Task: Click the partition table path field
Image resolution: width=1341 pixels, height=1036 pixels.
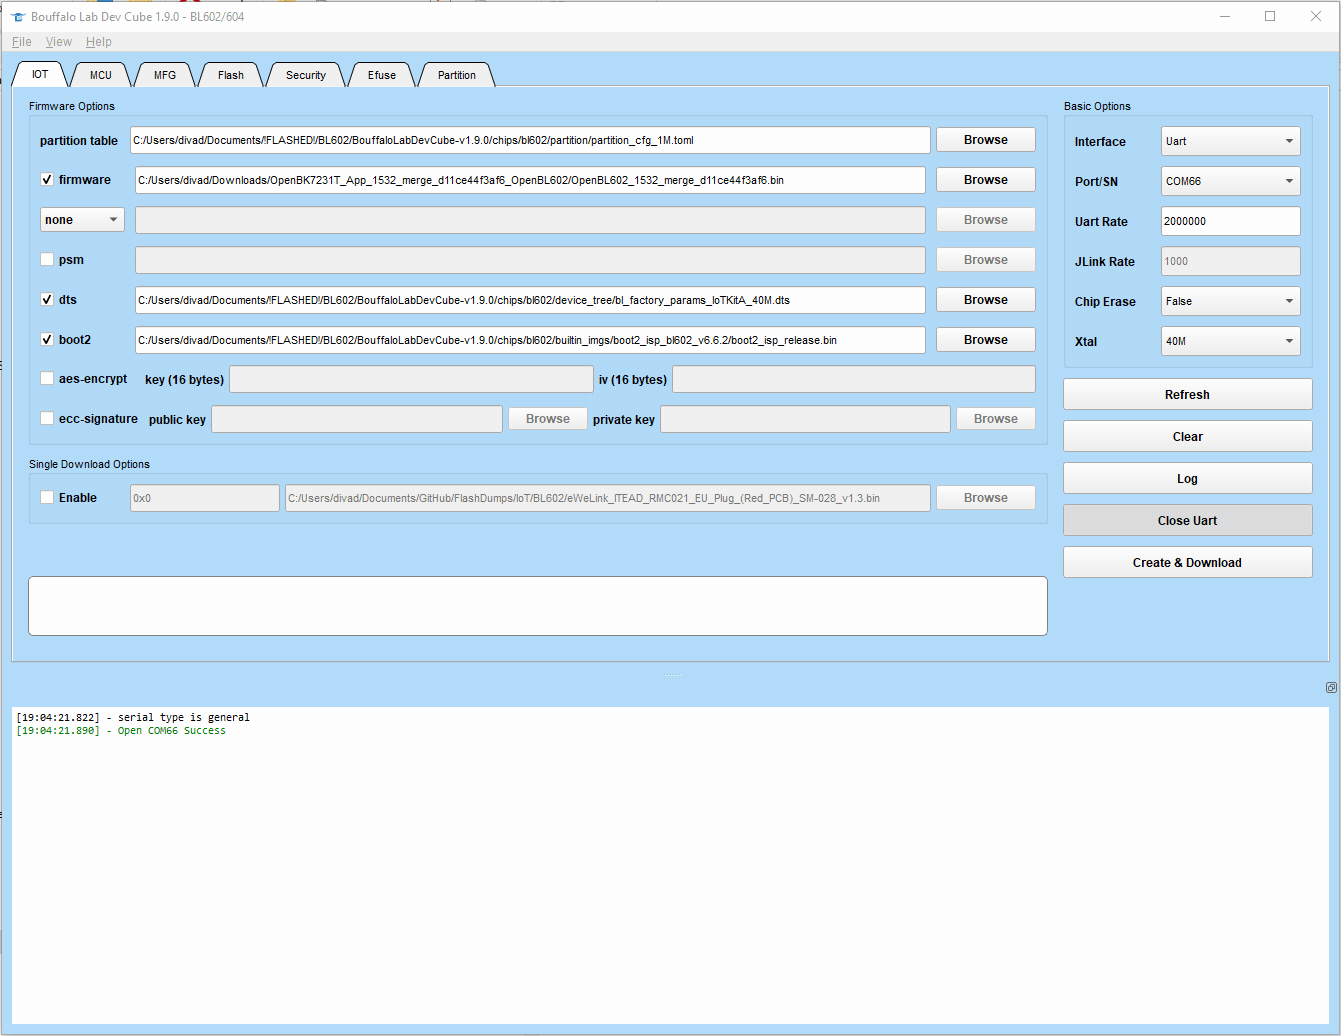Action: [x=530, y=140]
